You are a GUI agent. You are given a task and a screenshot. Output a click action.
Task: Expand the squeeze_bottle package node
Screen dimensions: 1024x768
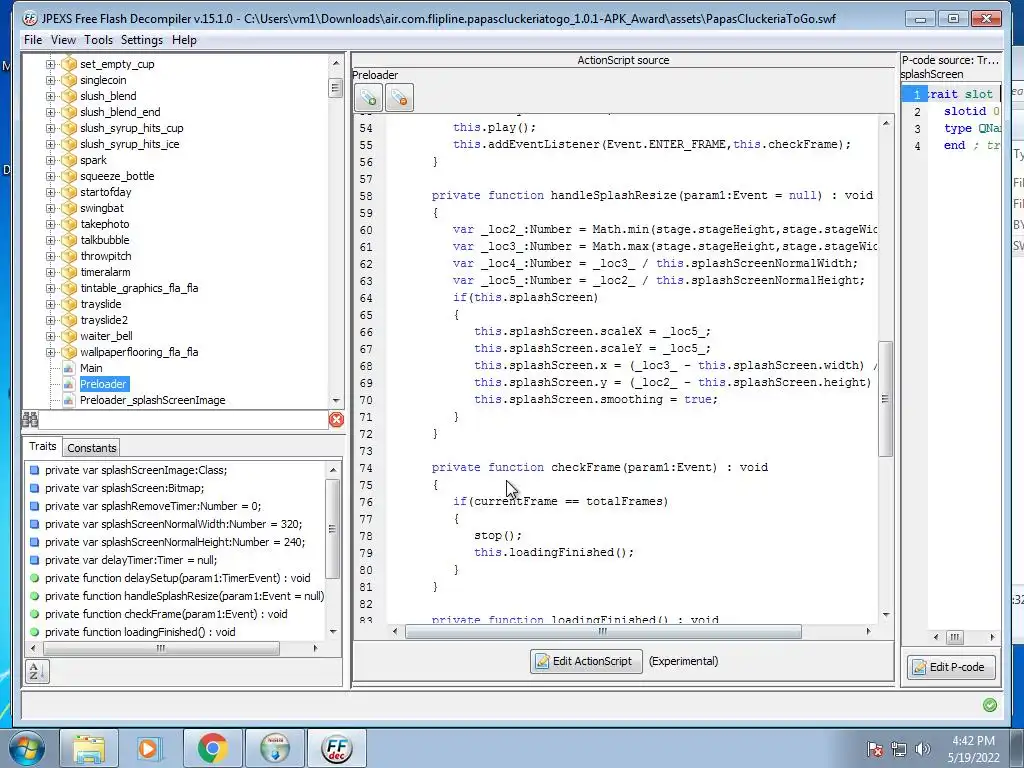coord(50,176)
